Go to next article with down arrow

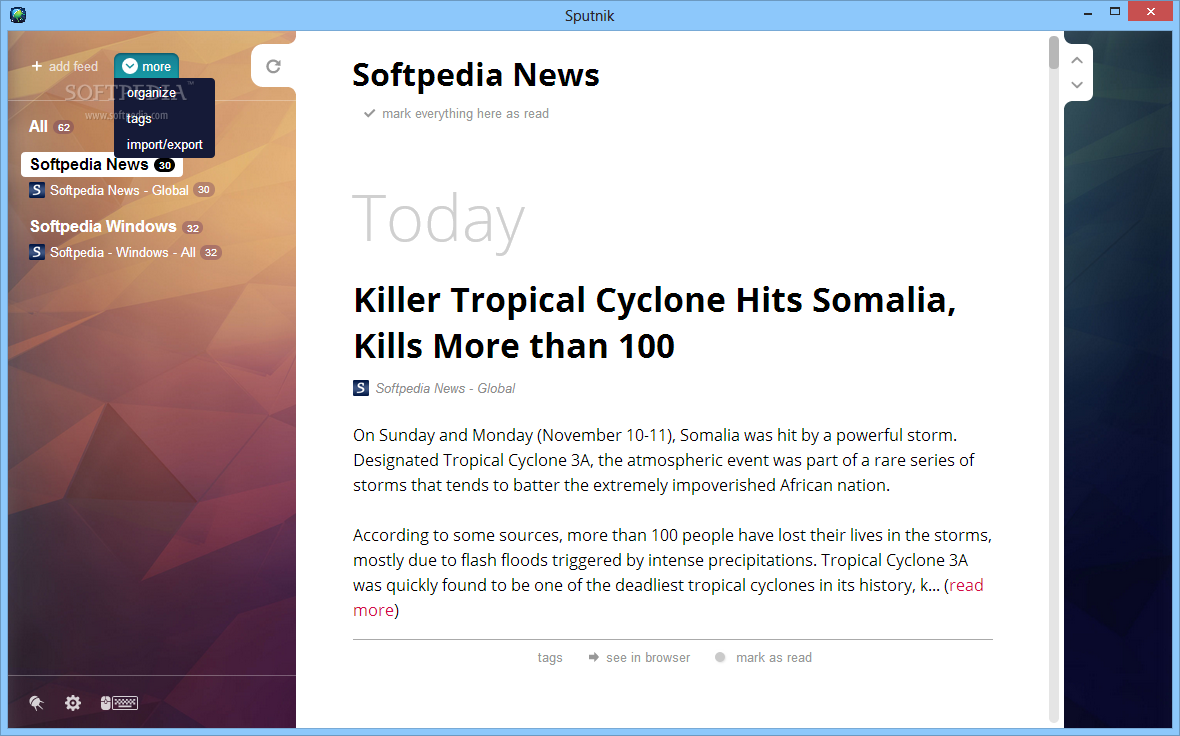[1077, 85]
